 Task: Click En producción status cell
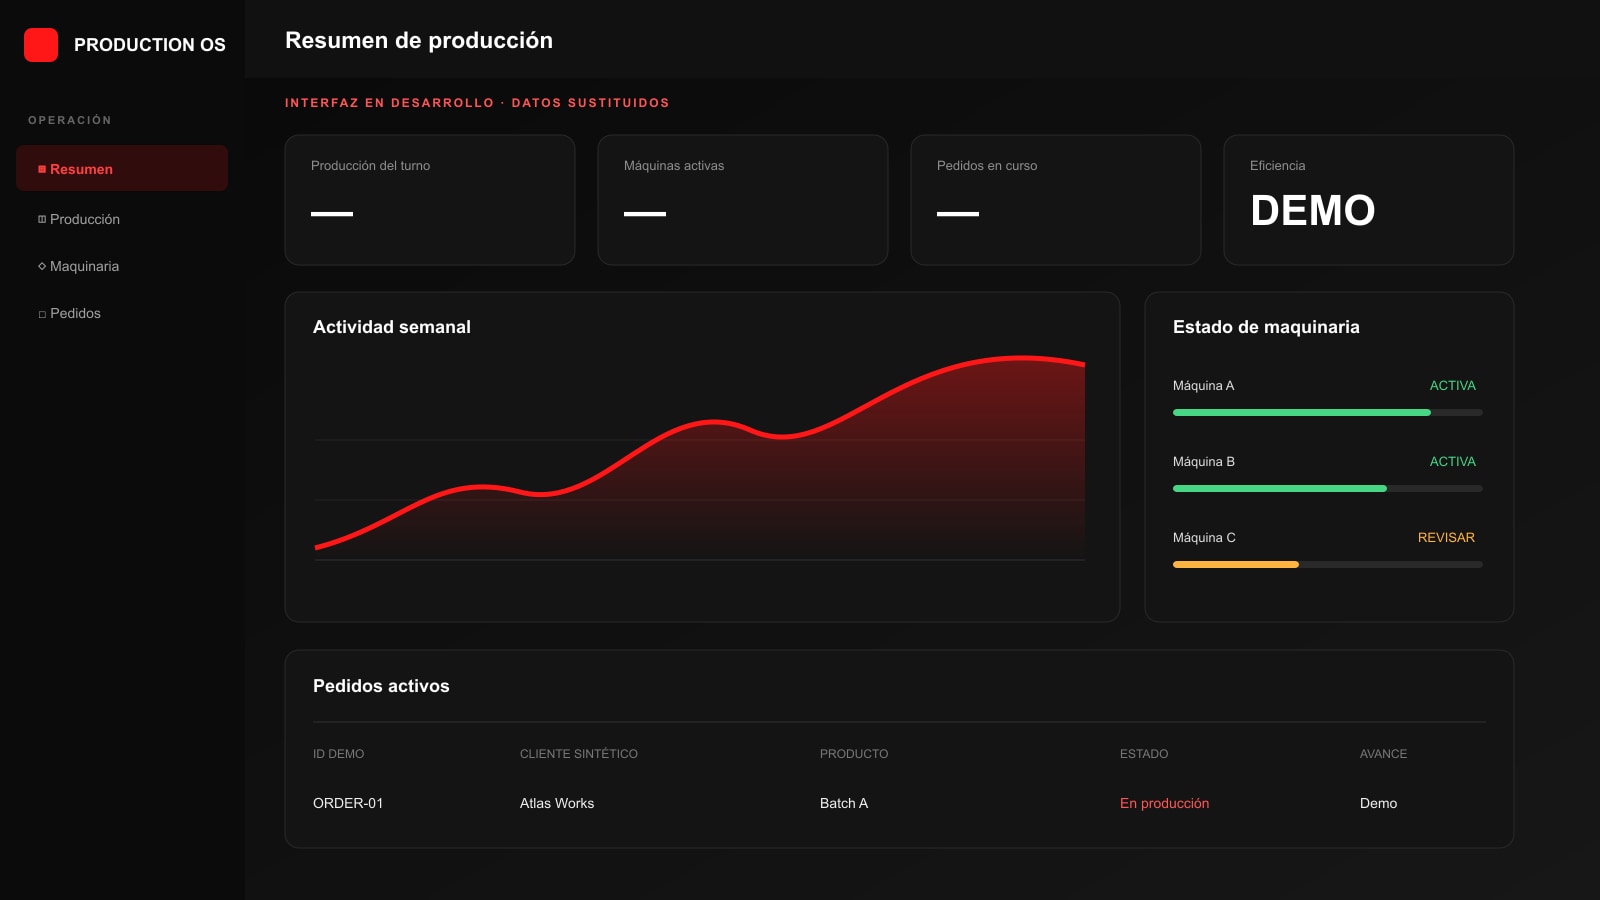coord(1164,803)
